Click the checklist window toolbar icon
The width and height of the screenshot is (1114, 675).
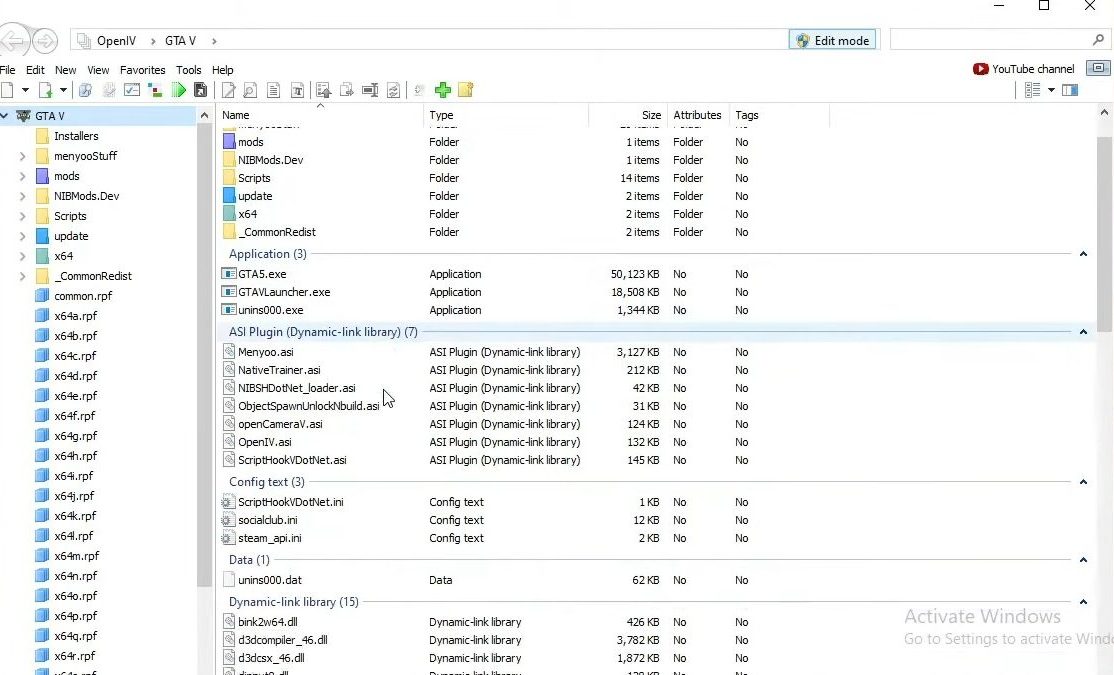tap(132, 90)
